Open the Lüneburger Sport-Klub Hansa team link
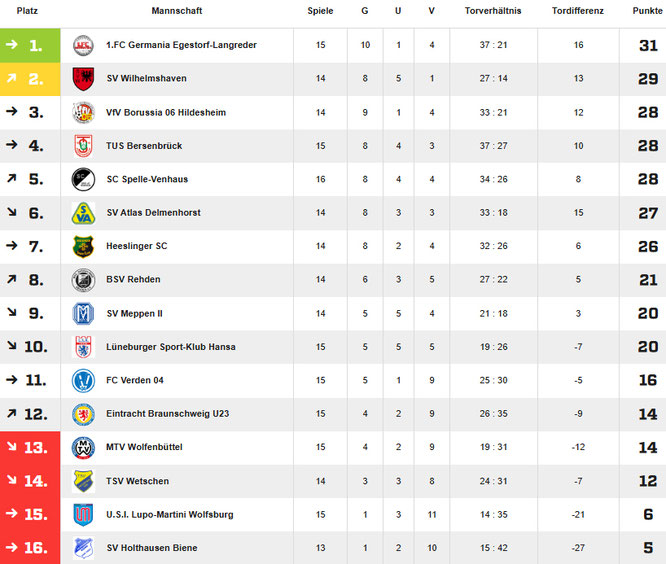 click(x=170, y=347)
